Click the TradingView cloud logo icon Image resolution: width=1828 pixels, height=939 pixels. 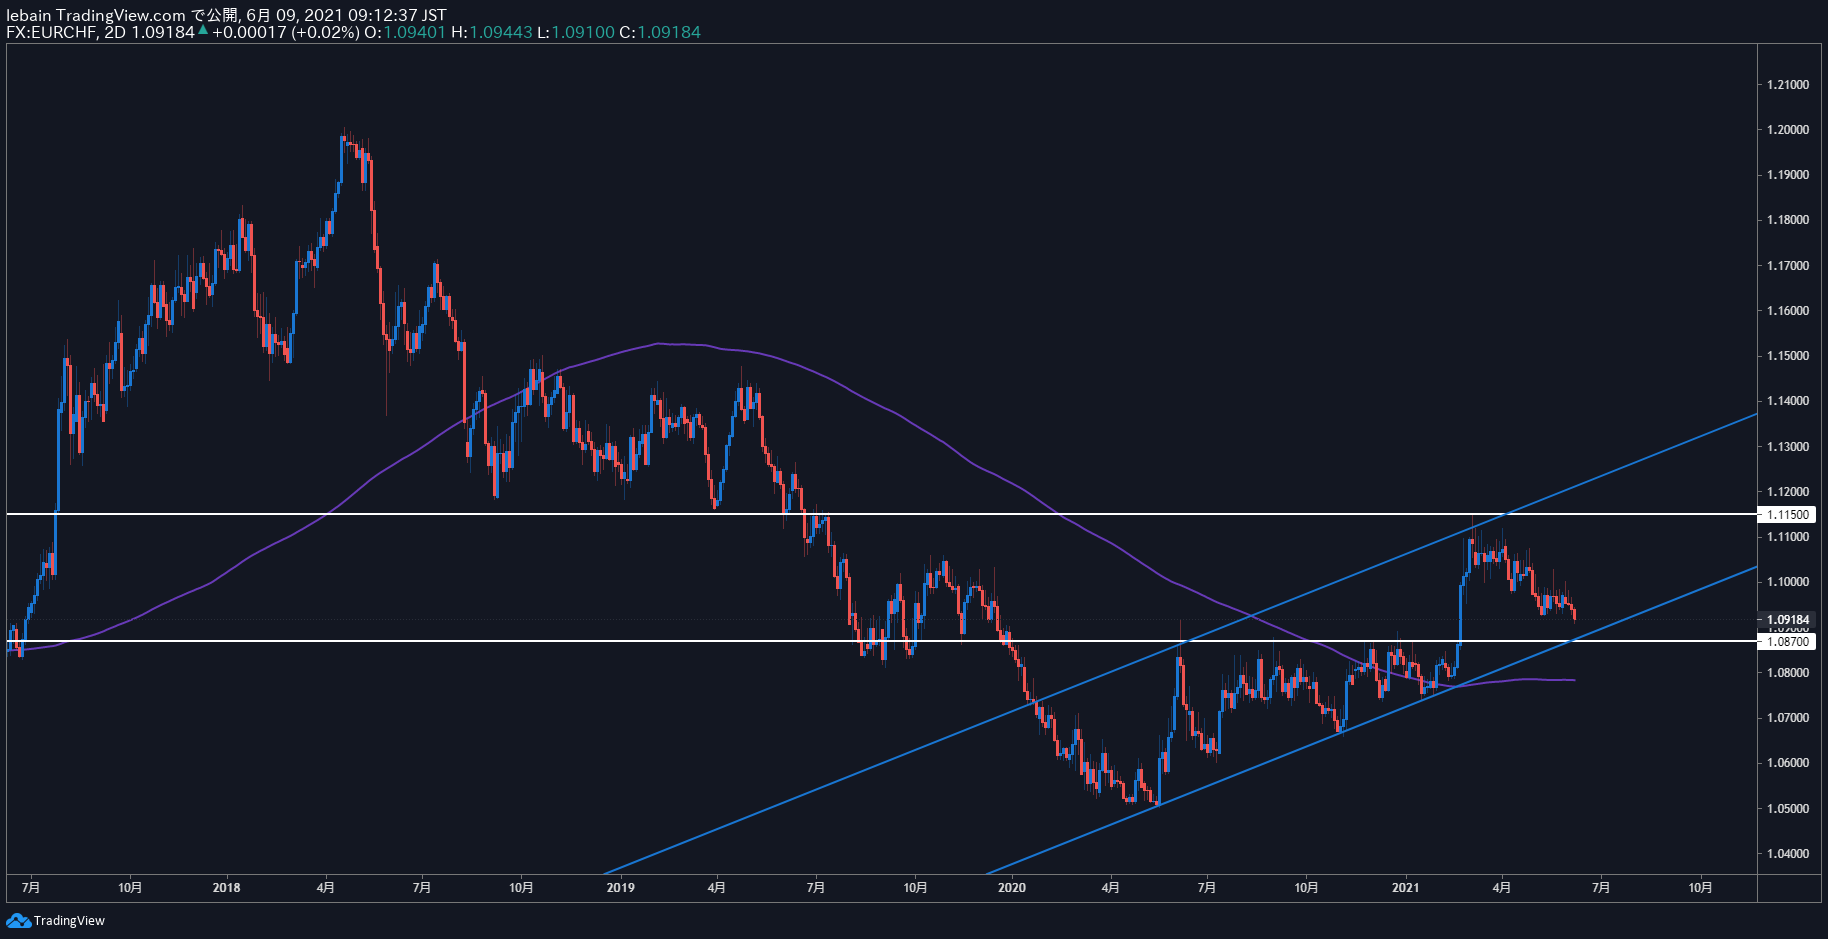coord(18,920)
